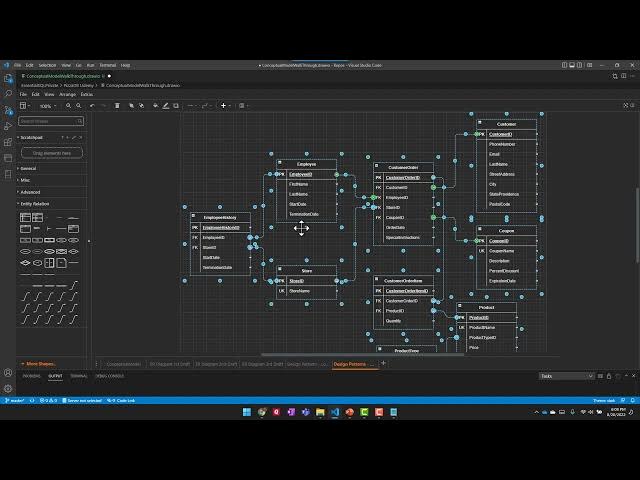The width and height of the screenshot is (640, 480).
Task: Open the VS Code Terminal menu
Action: 108,65
